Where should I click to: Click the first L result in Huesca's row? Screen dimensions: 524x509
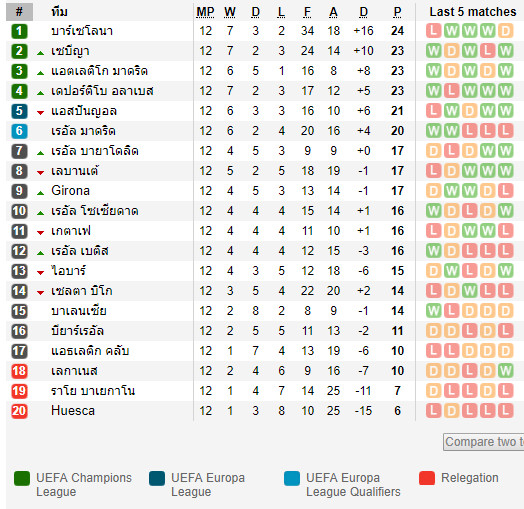point(433,411)
